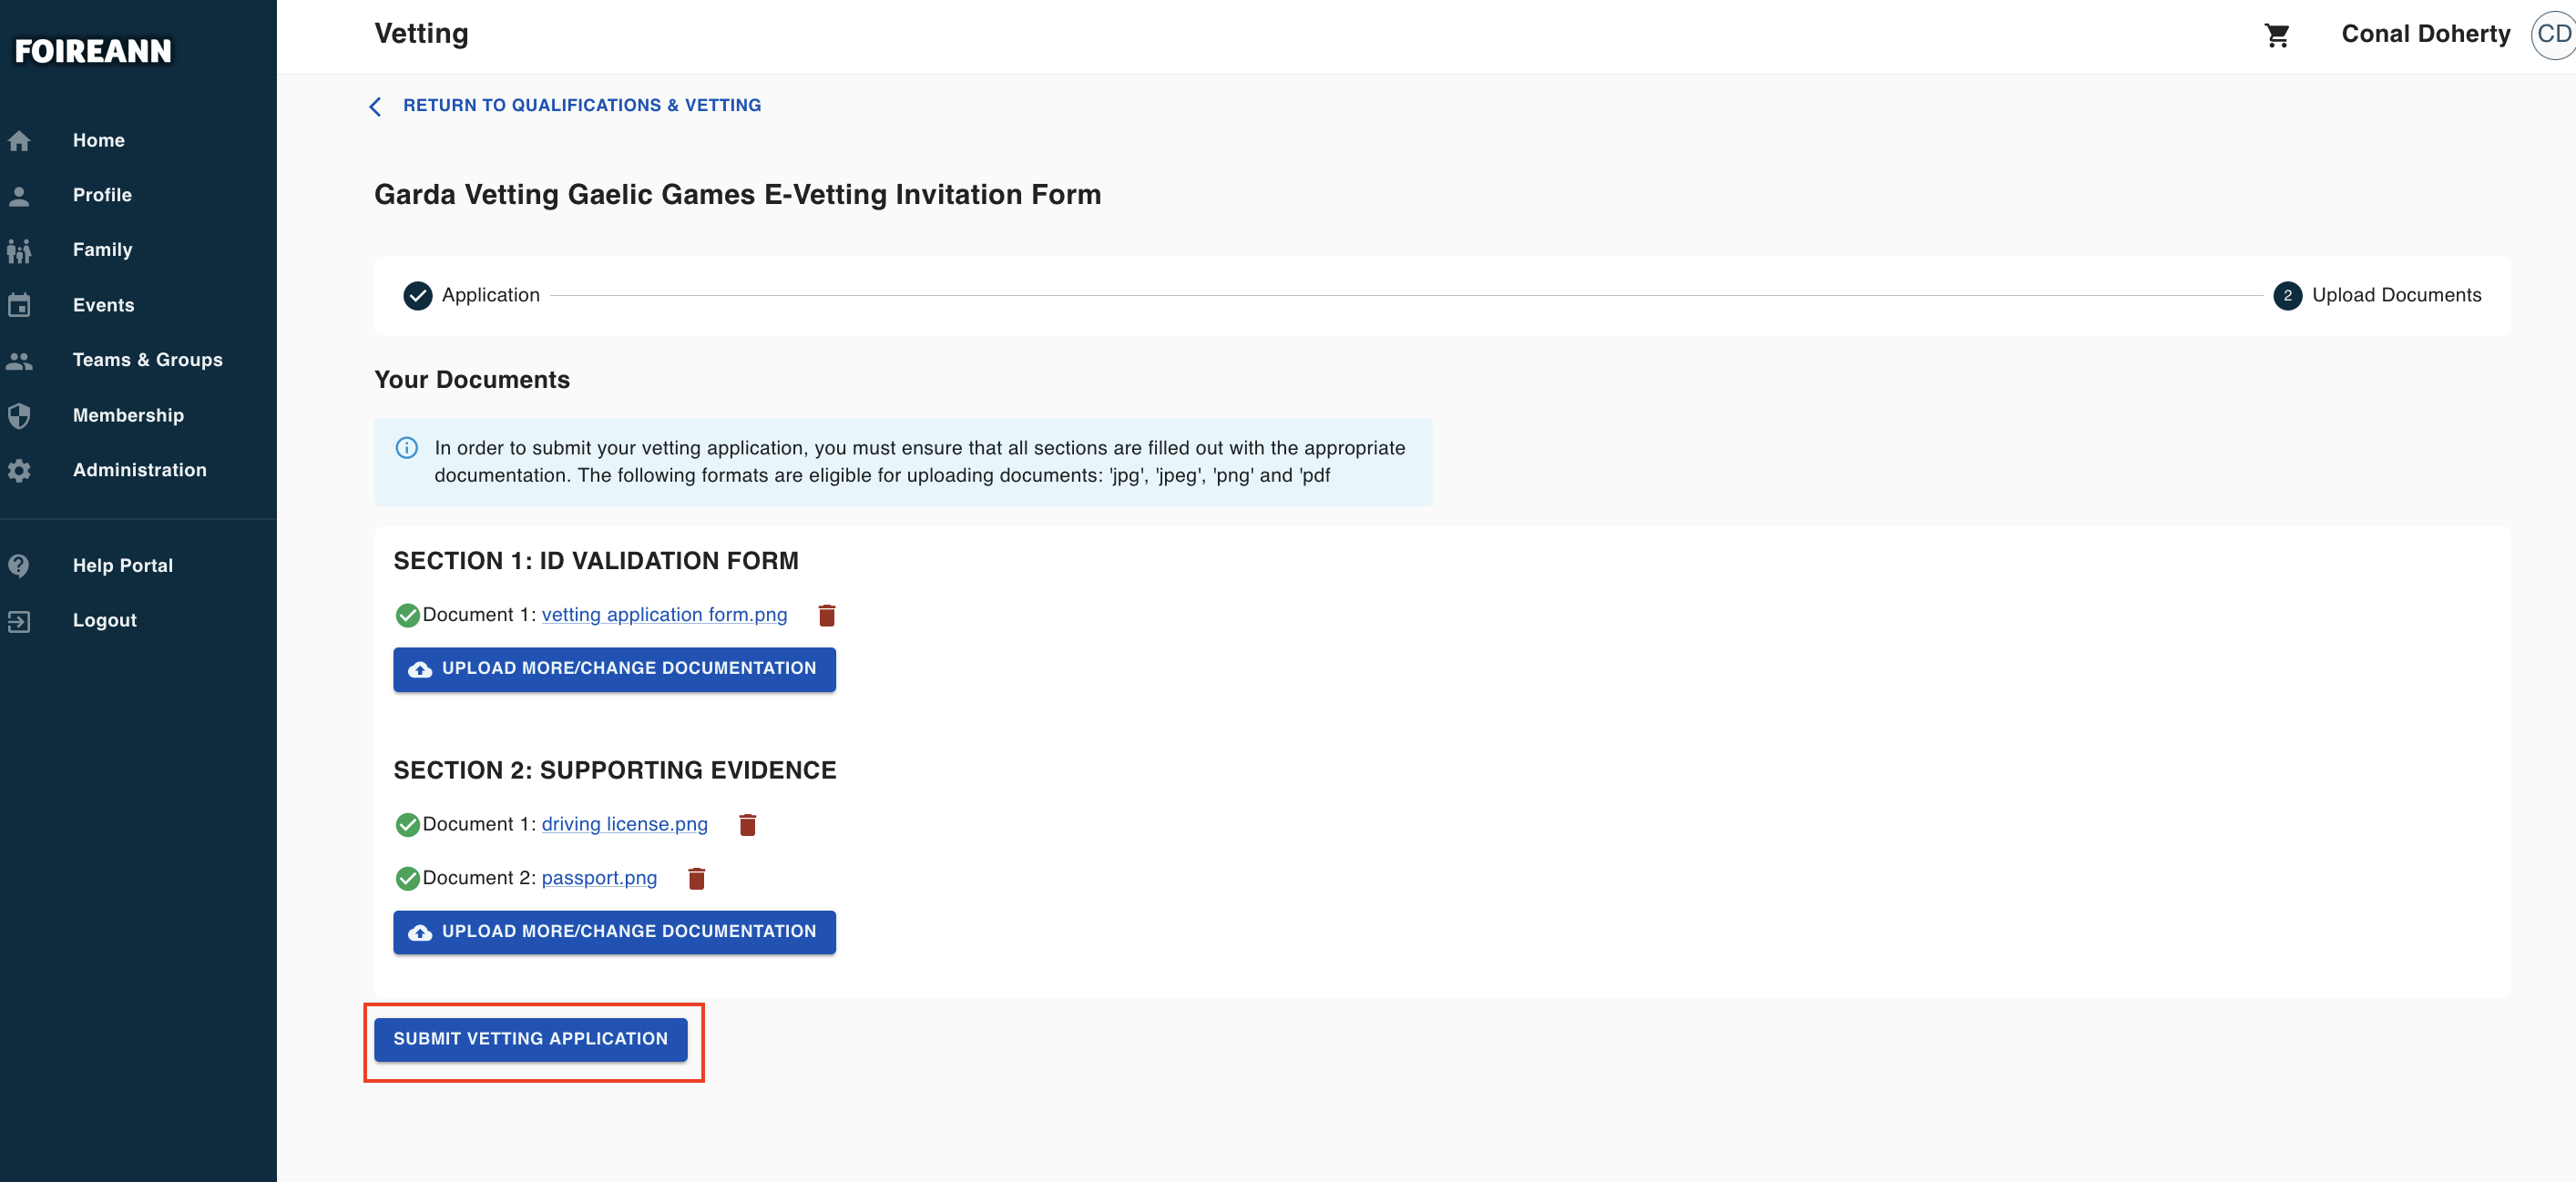
Task: Click the Conal Doherty user name
Action: [2425, 34]
